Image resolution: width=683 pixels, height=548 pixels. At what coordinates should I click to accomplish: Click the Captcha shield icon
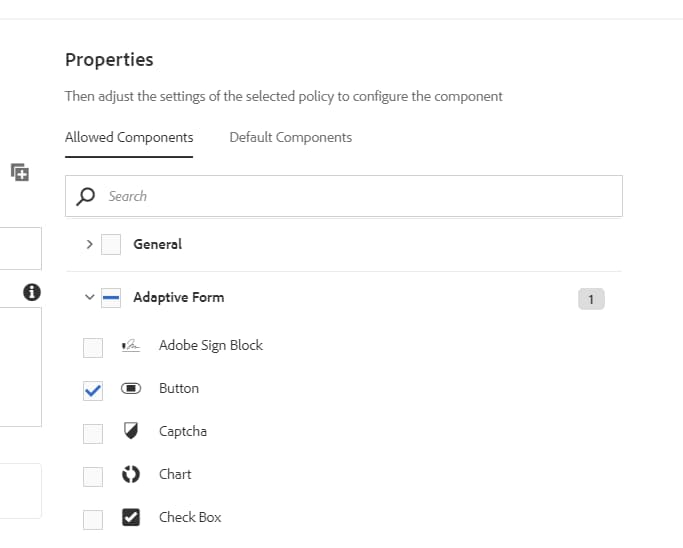[131, 431]
